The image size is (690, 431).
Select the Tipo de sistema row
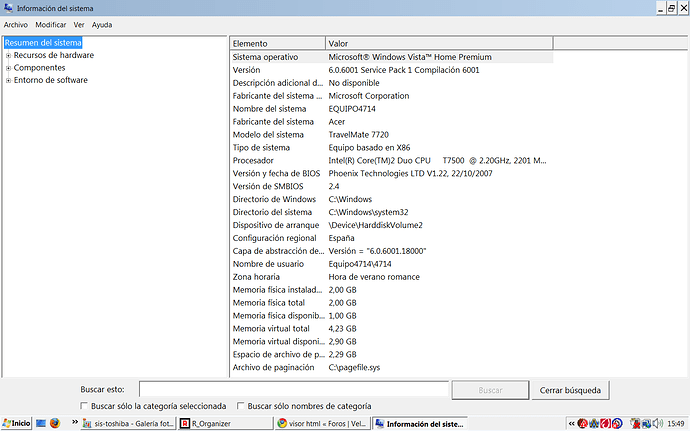tap(392, 147)
